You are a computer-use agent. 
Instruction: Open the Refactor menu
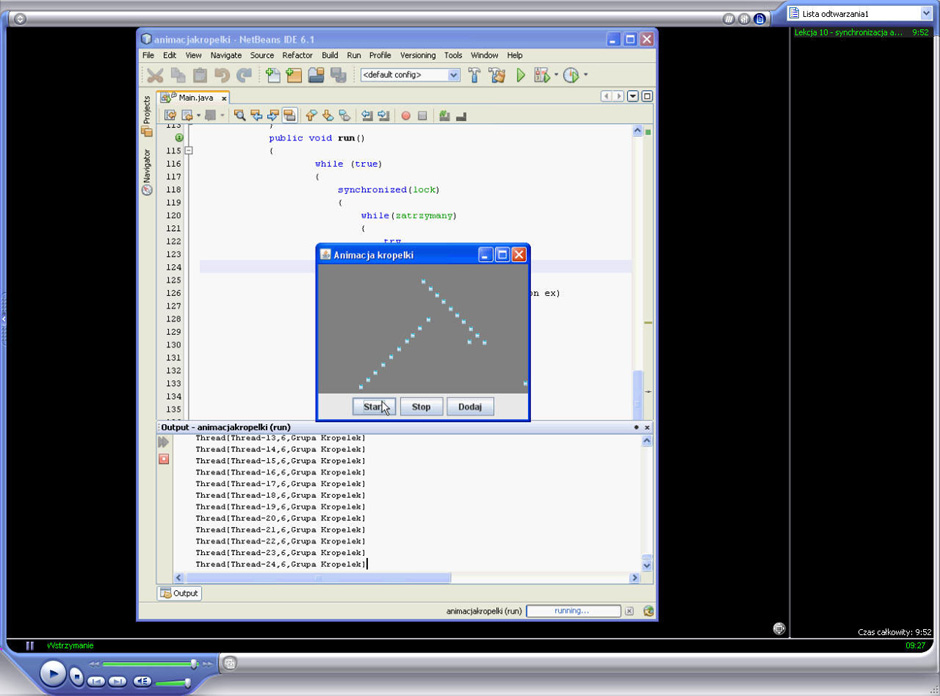pos(297,55)
